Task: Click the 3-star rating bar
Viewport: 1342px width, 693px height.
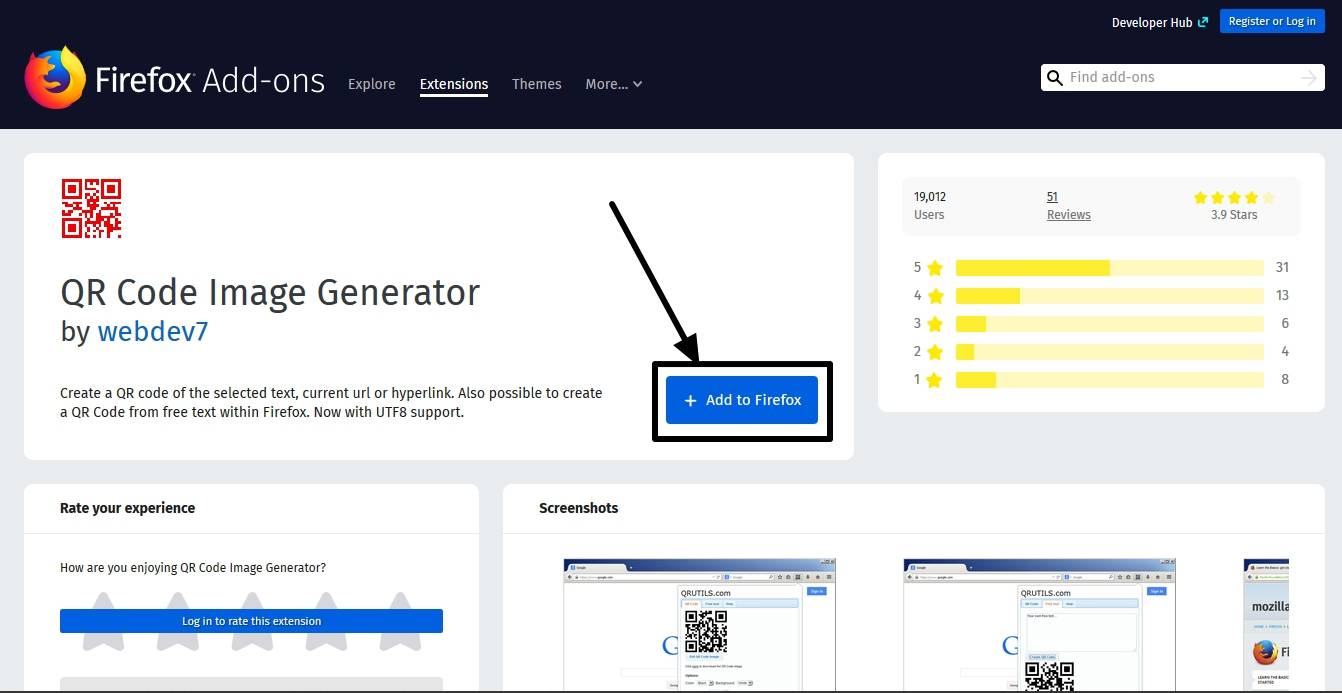Action: (x=1110, y=324)
